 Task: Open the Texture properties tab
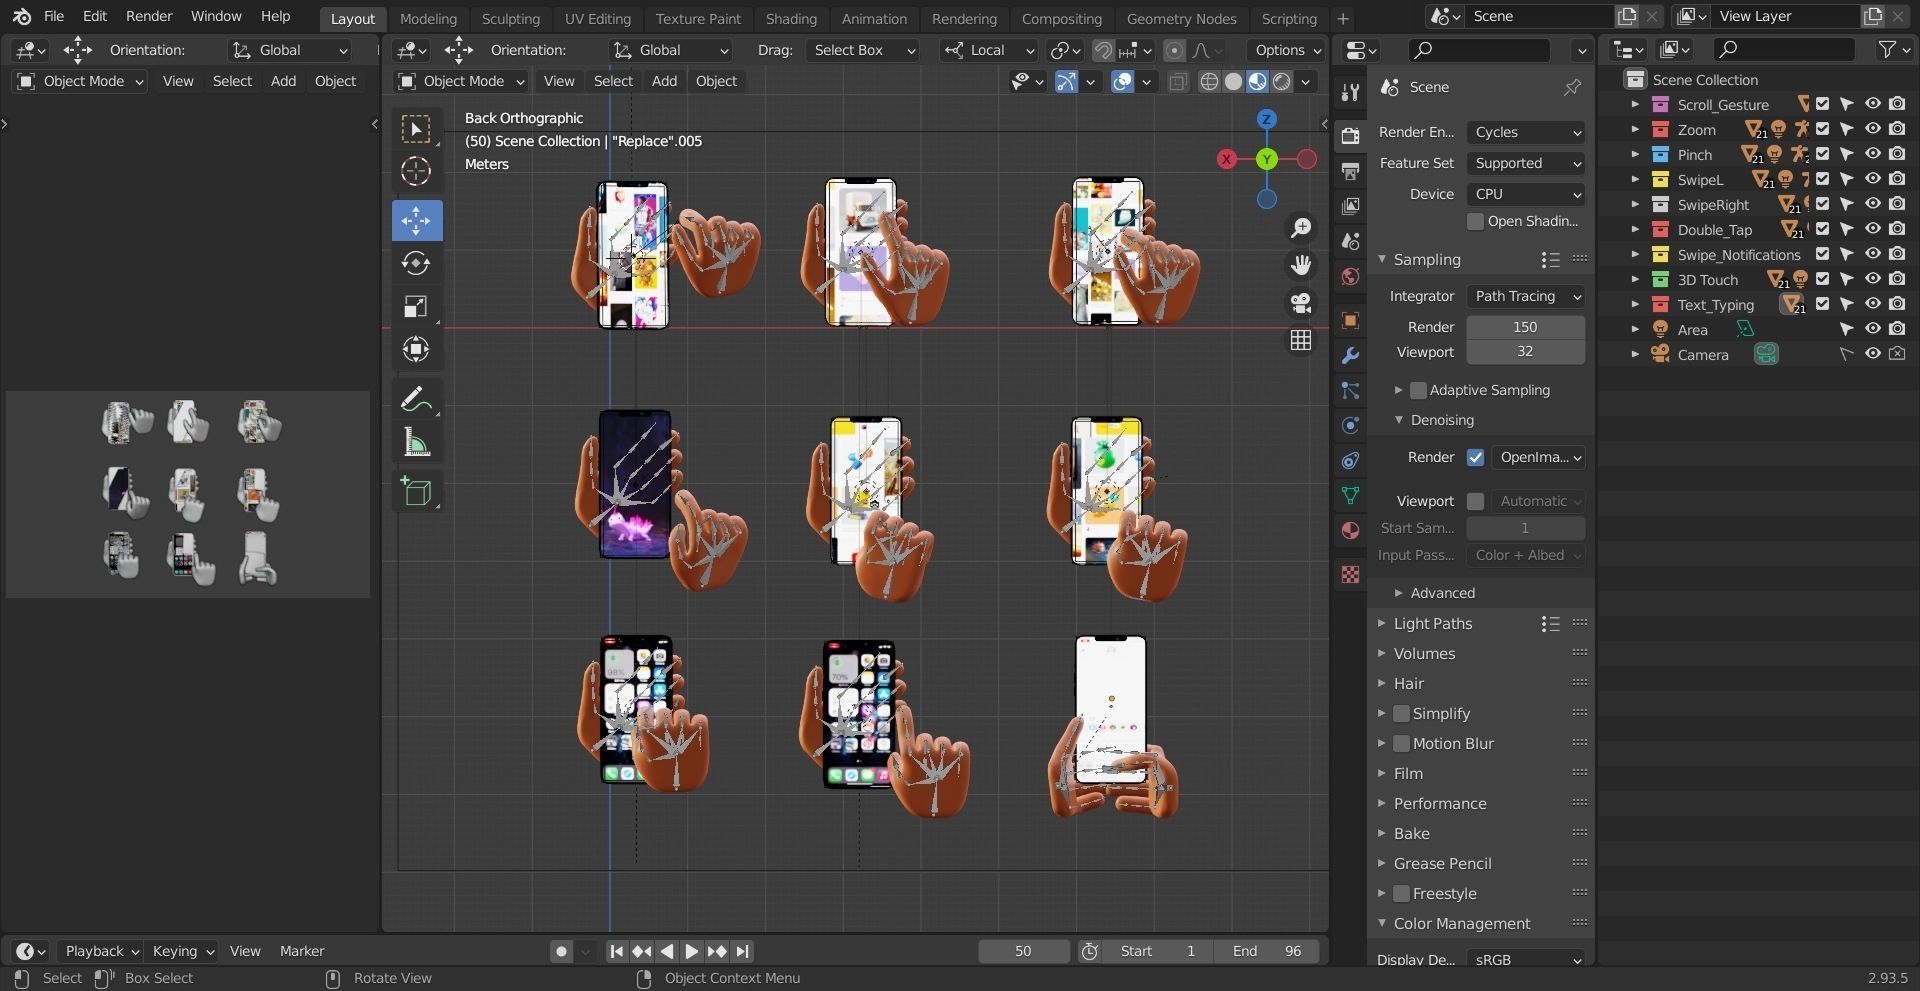(1350, 574)
